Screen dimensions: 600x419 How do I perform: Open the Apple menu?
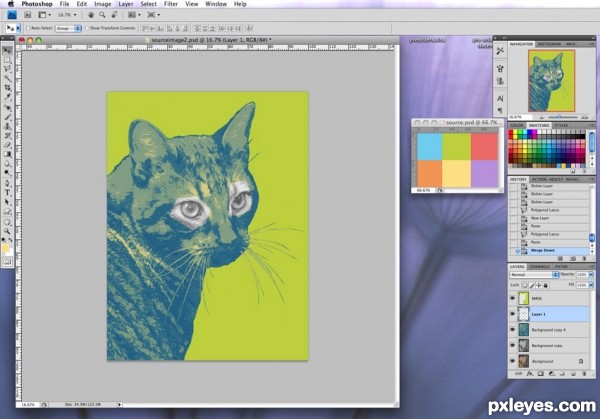click(10, 4)
